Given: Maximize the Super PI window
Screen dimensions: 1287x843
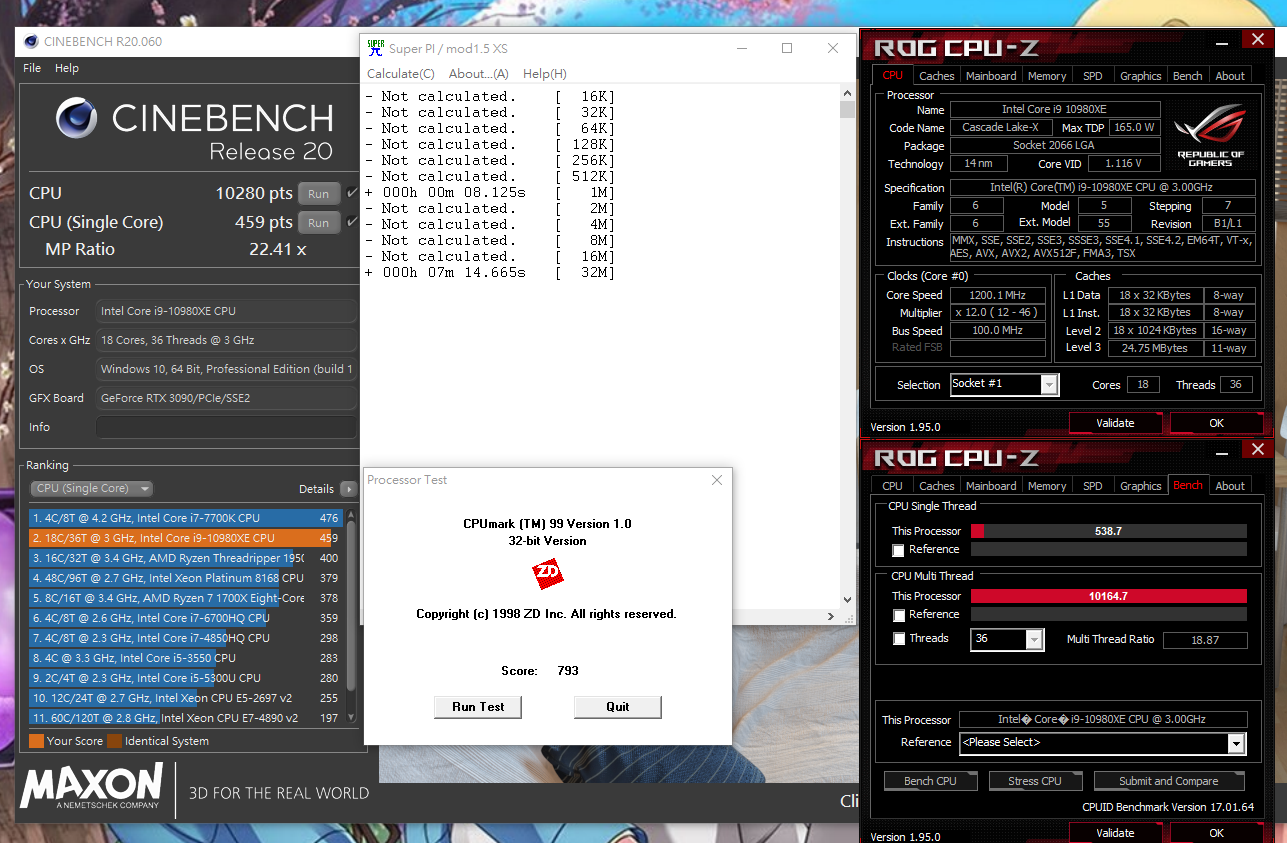Looking at the screenshot, I should pos(787,48).
